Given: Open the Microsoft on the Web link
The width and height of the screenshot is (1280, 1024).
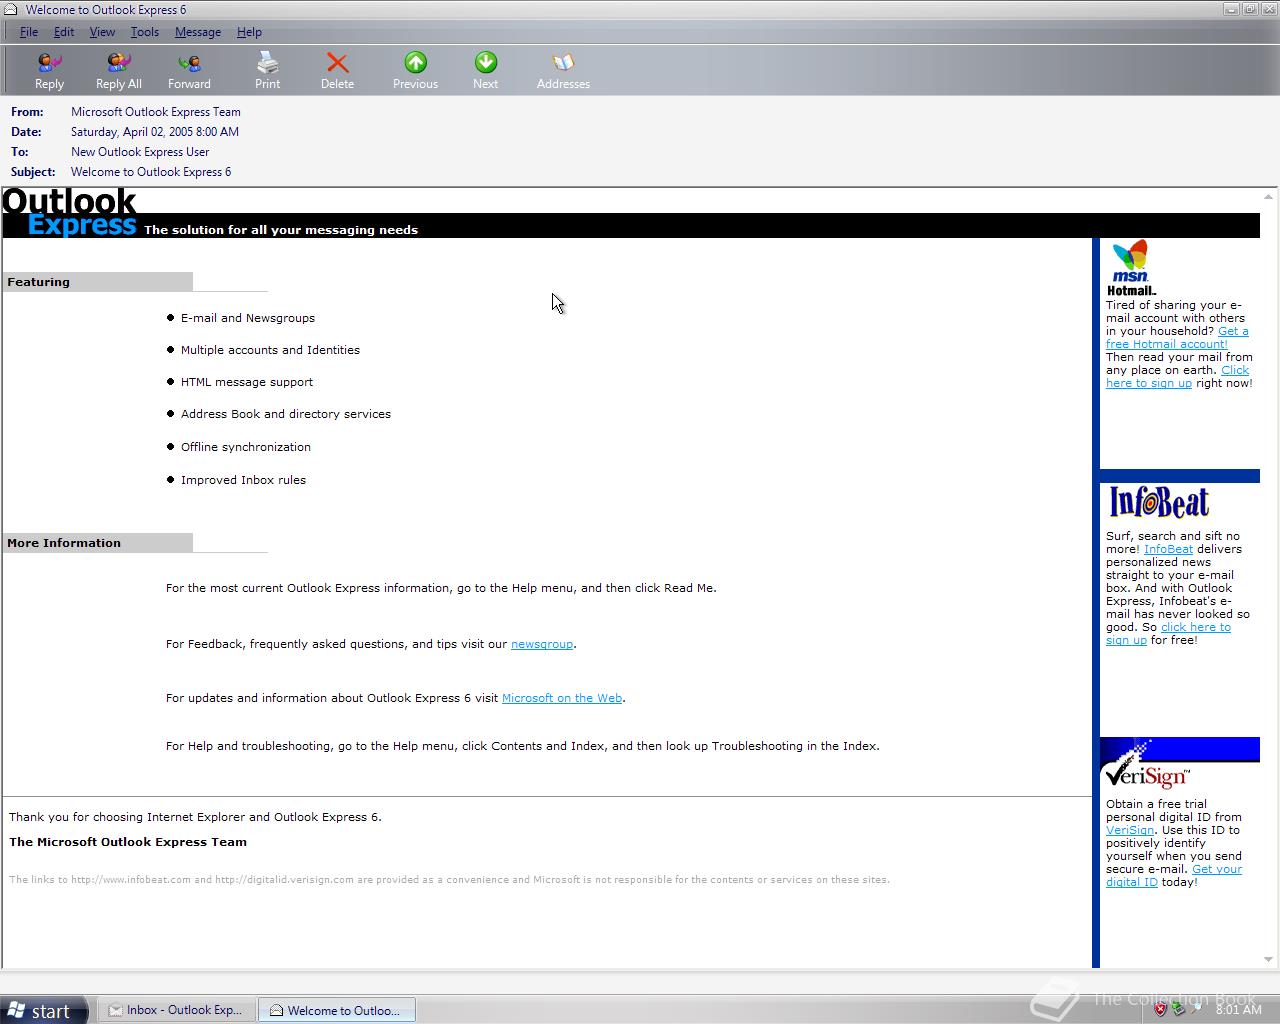Looking at the screenshot, I should (x=562, y=698).
